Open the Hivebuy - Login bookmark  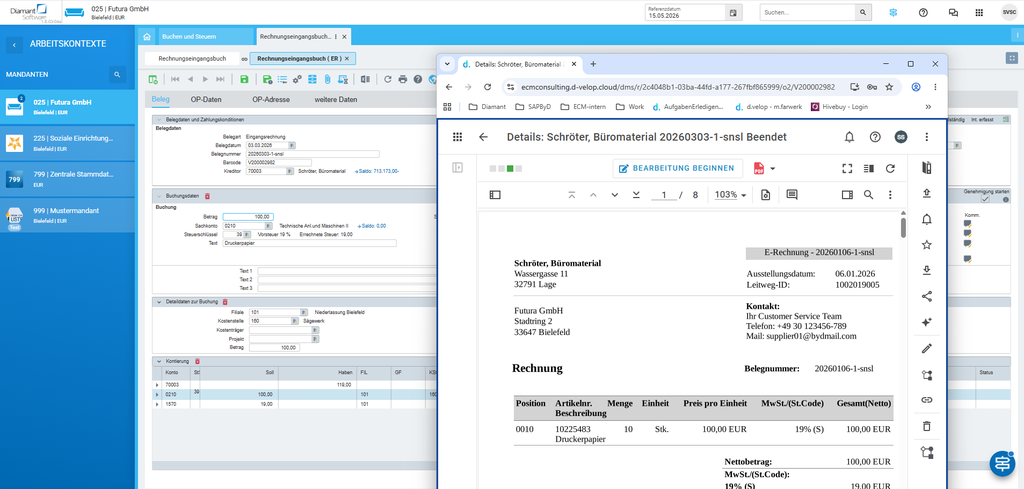coord(839,106)
